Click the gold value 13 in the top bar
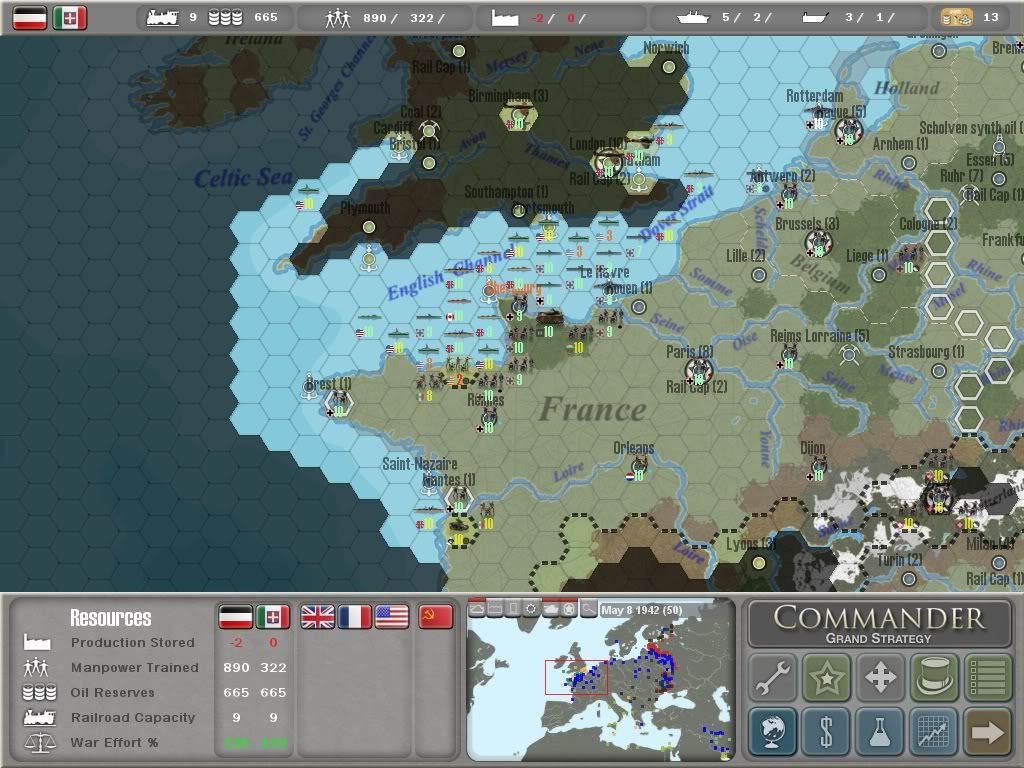 (991, 17)
